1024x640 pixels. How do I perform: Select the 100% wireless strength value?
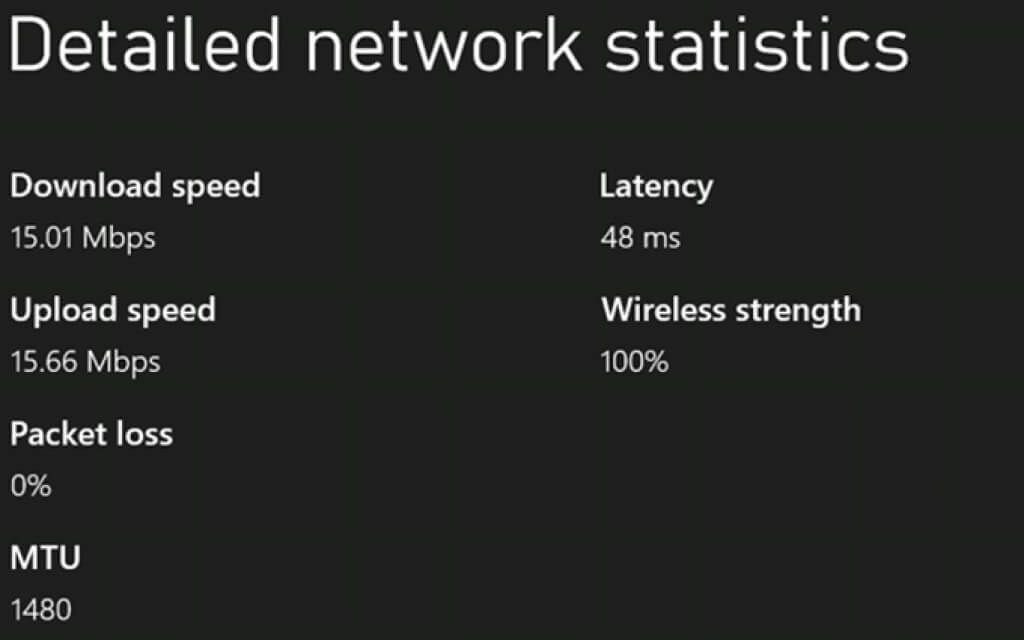(x=634, y=361)
